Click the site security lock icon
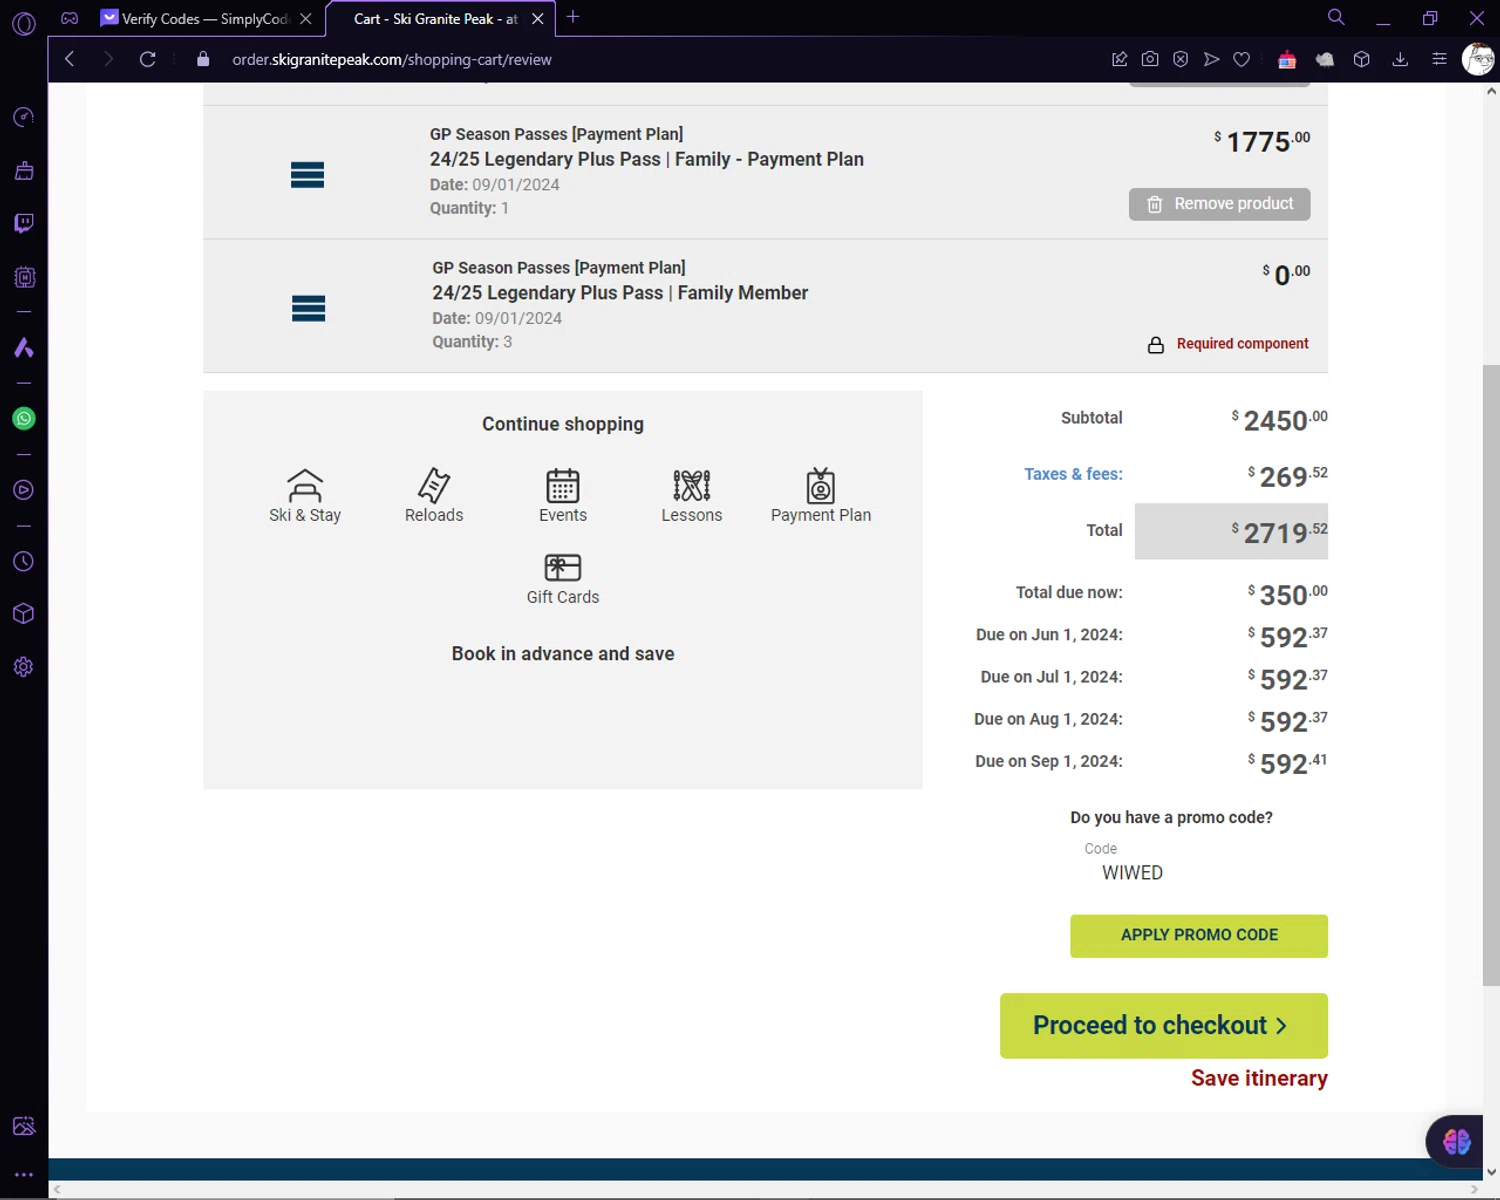 [203, 59]
